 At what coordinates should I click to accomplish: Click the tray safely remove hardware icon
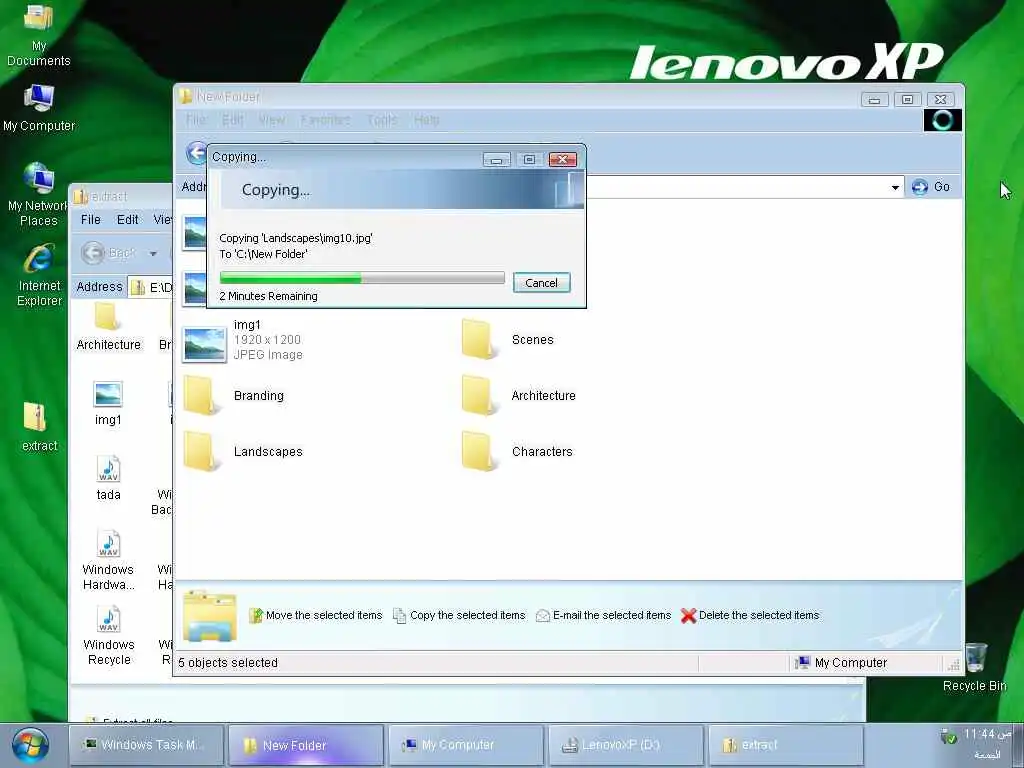[948, 736]
